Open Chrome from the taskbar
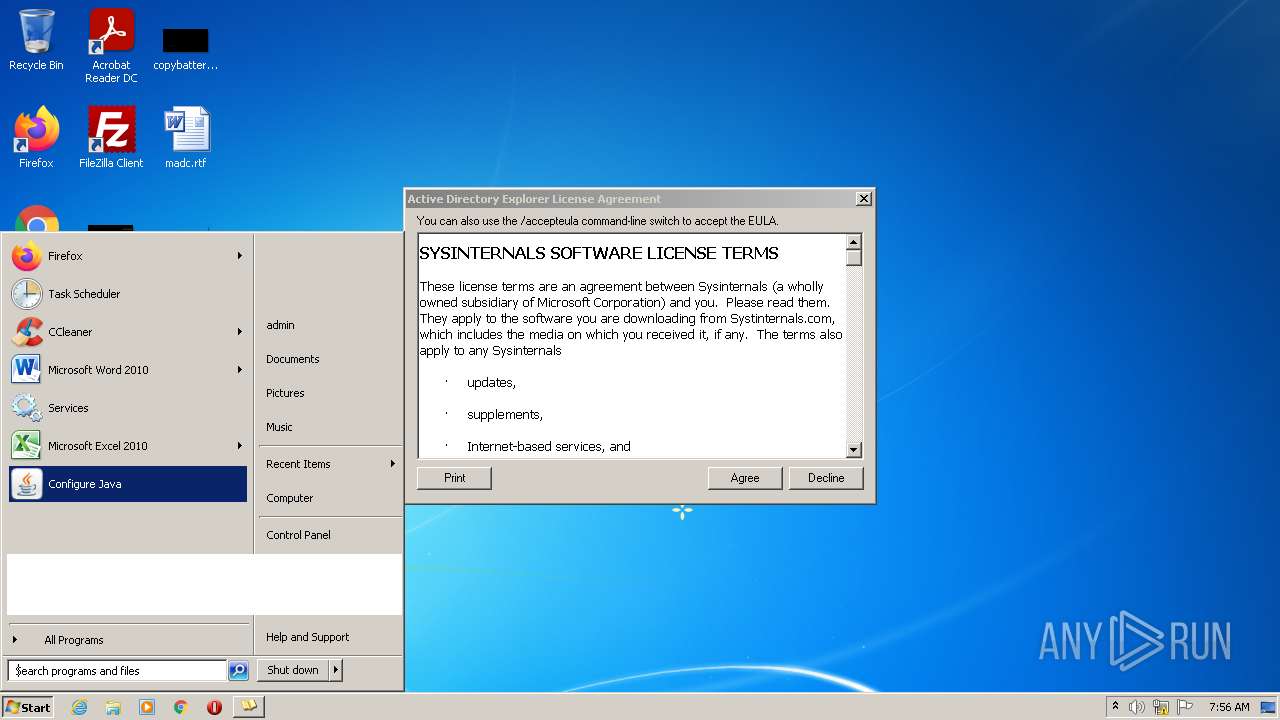 [x=181, y=707]
